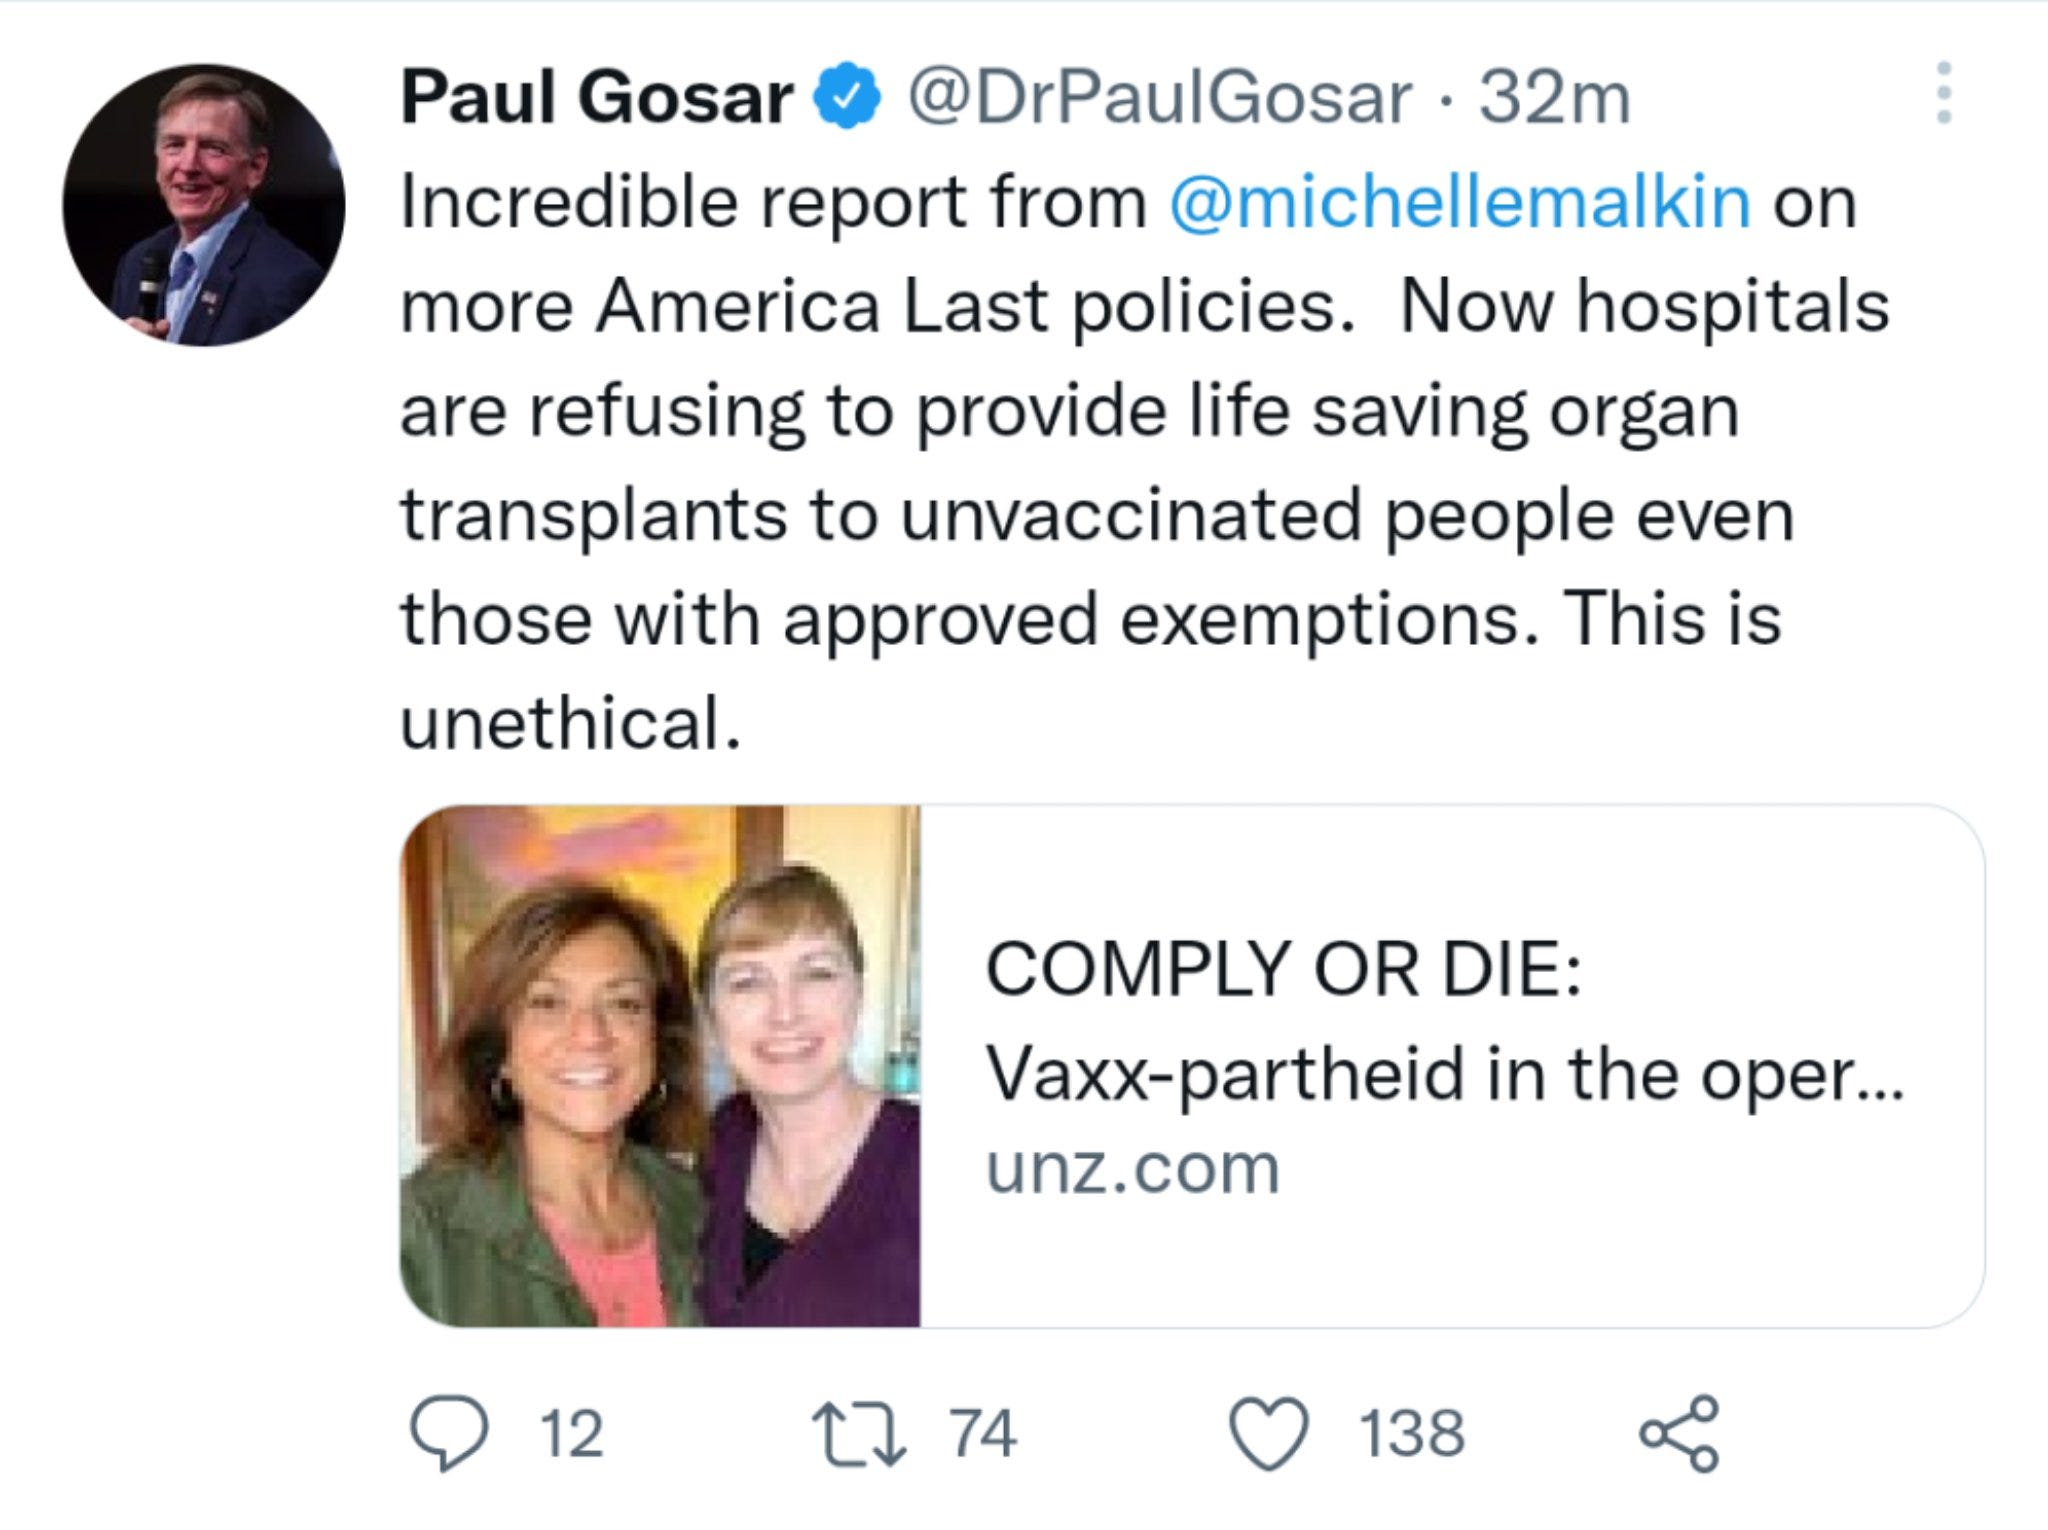Click the verified badge next to Paul Gosar
2048x1530 pixels.
point(843,95)
